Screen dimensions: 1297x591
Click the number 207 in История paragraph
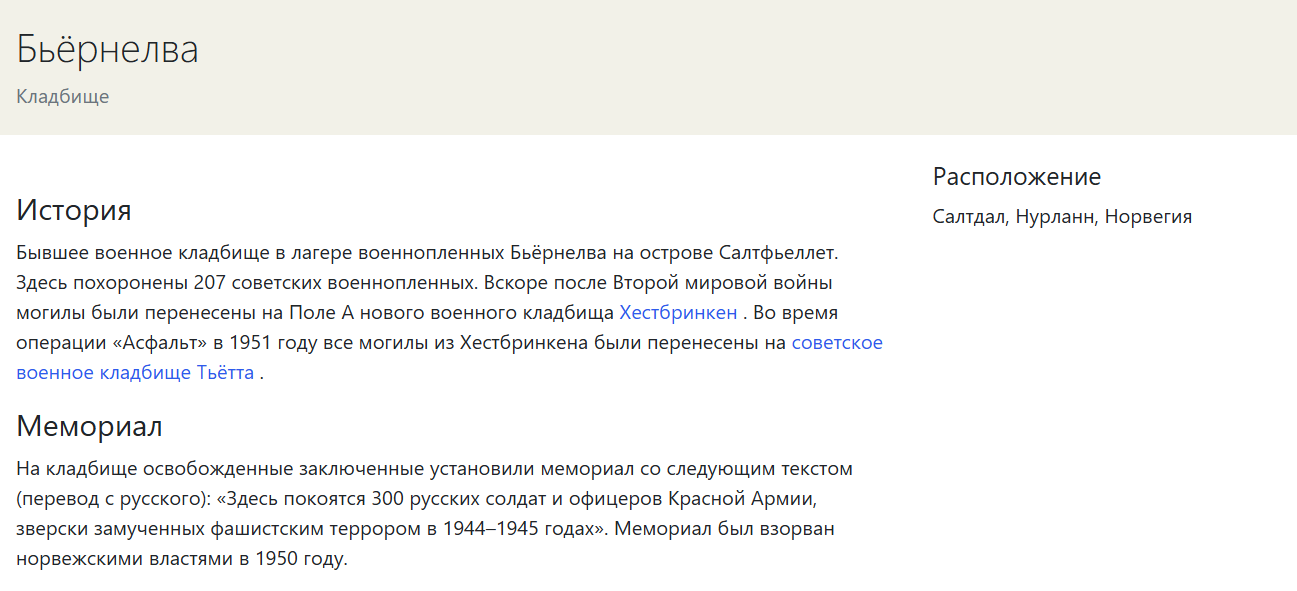click(210, 282)
